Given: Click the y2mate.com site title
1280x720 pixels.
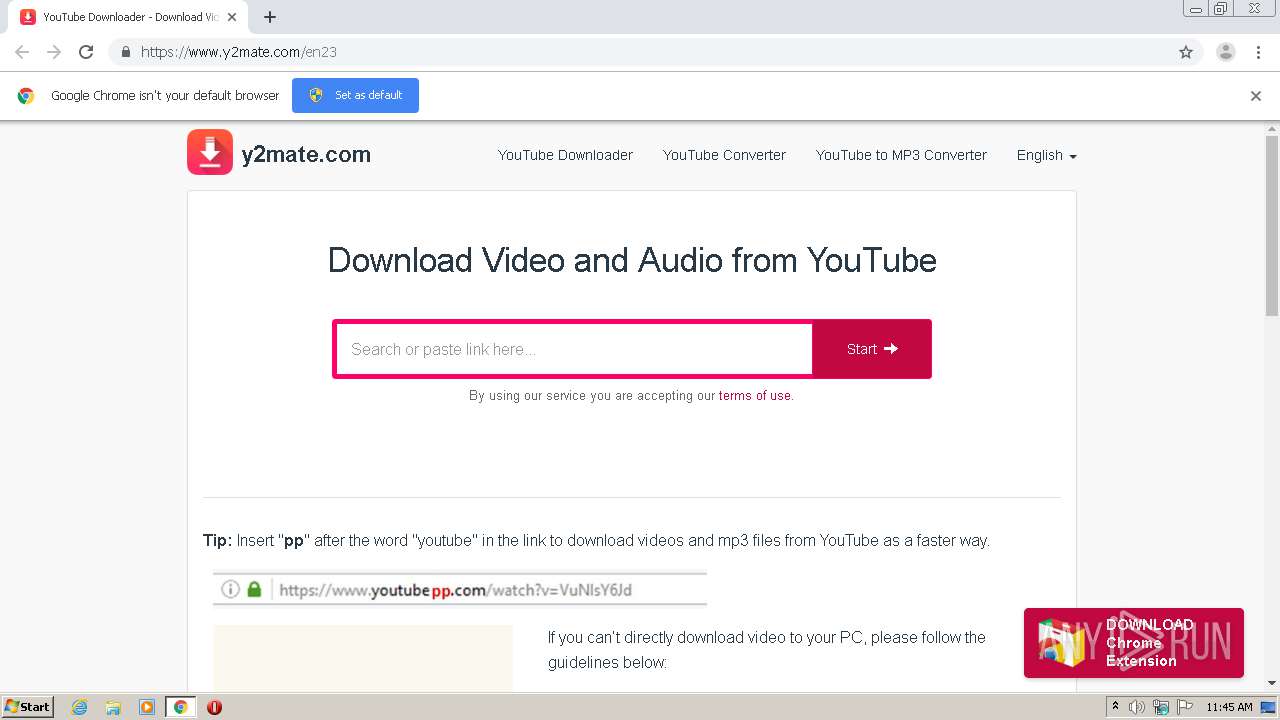Looking at the screenshot, I should point(306,154).
